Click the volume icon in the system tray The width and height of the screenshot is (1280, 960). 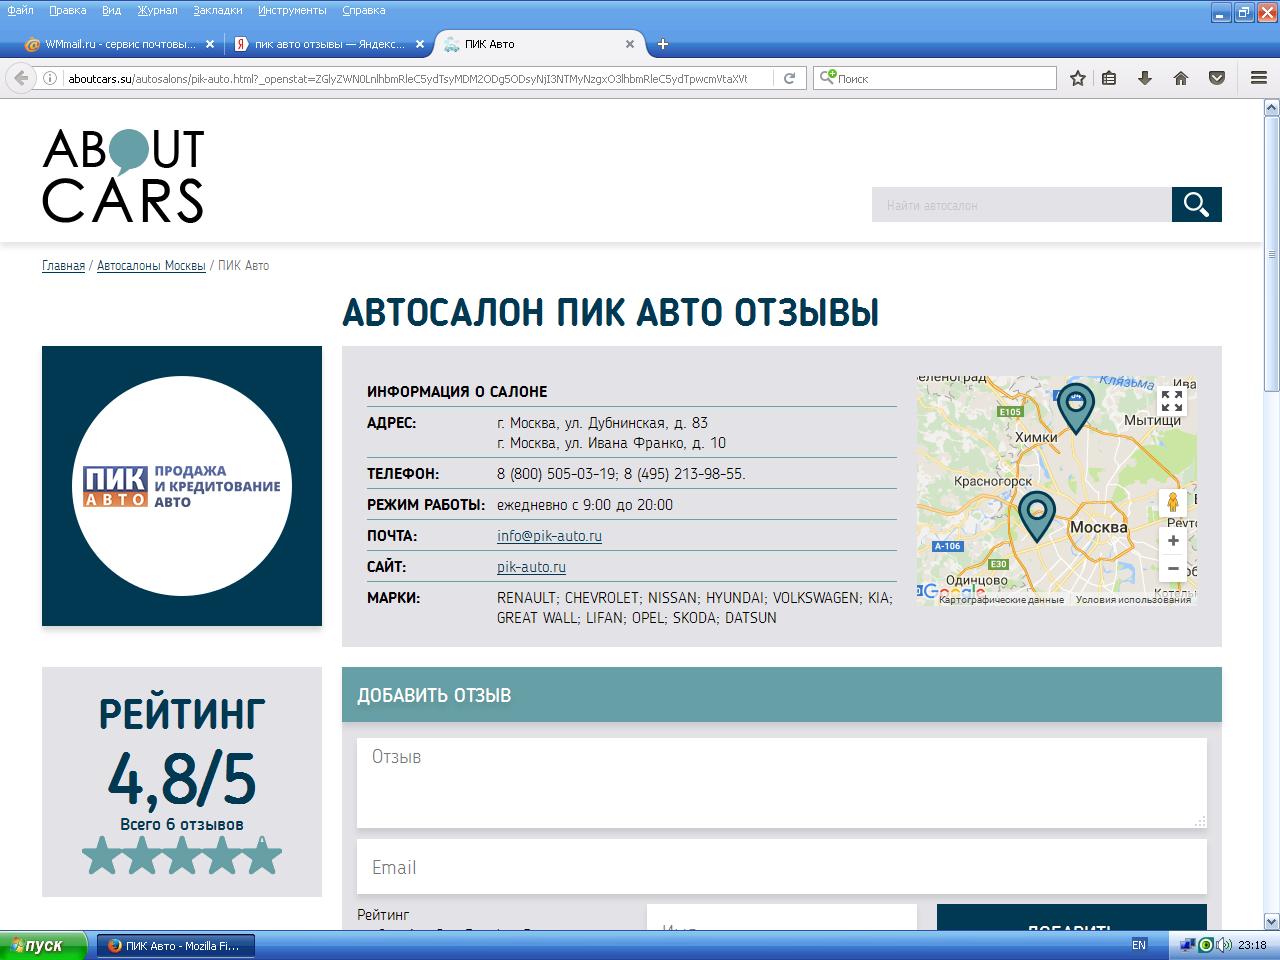1224,945
